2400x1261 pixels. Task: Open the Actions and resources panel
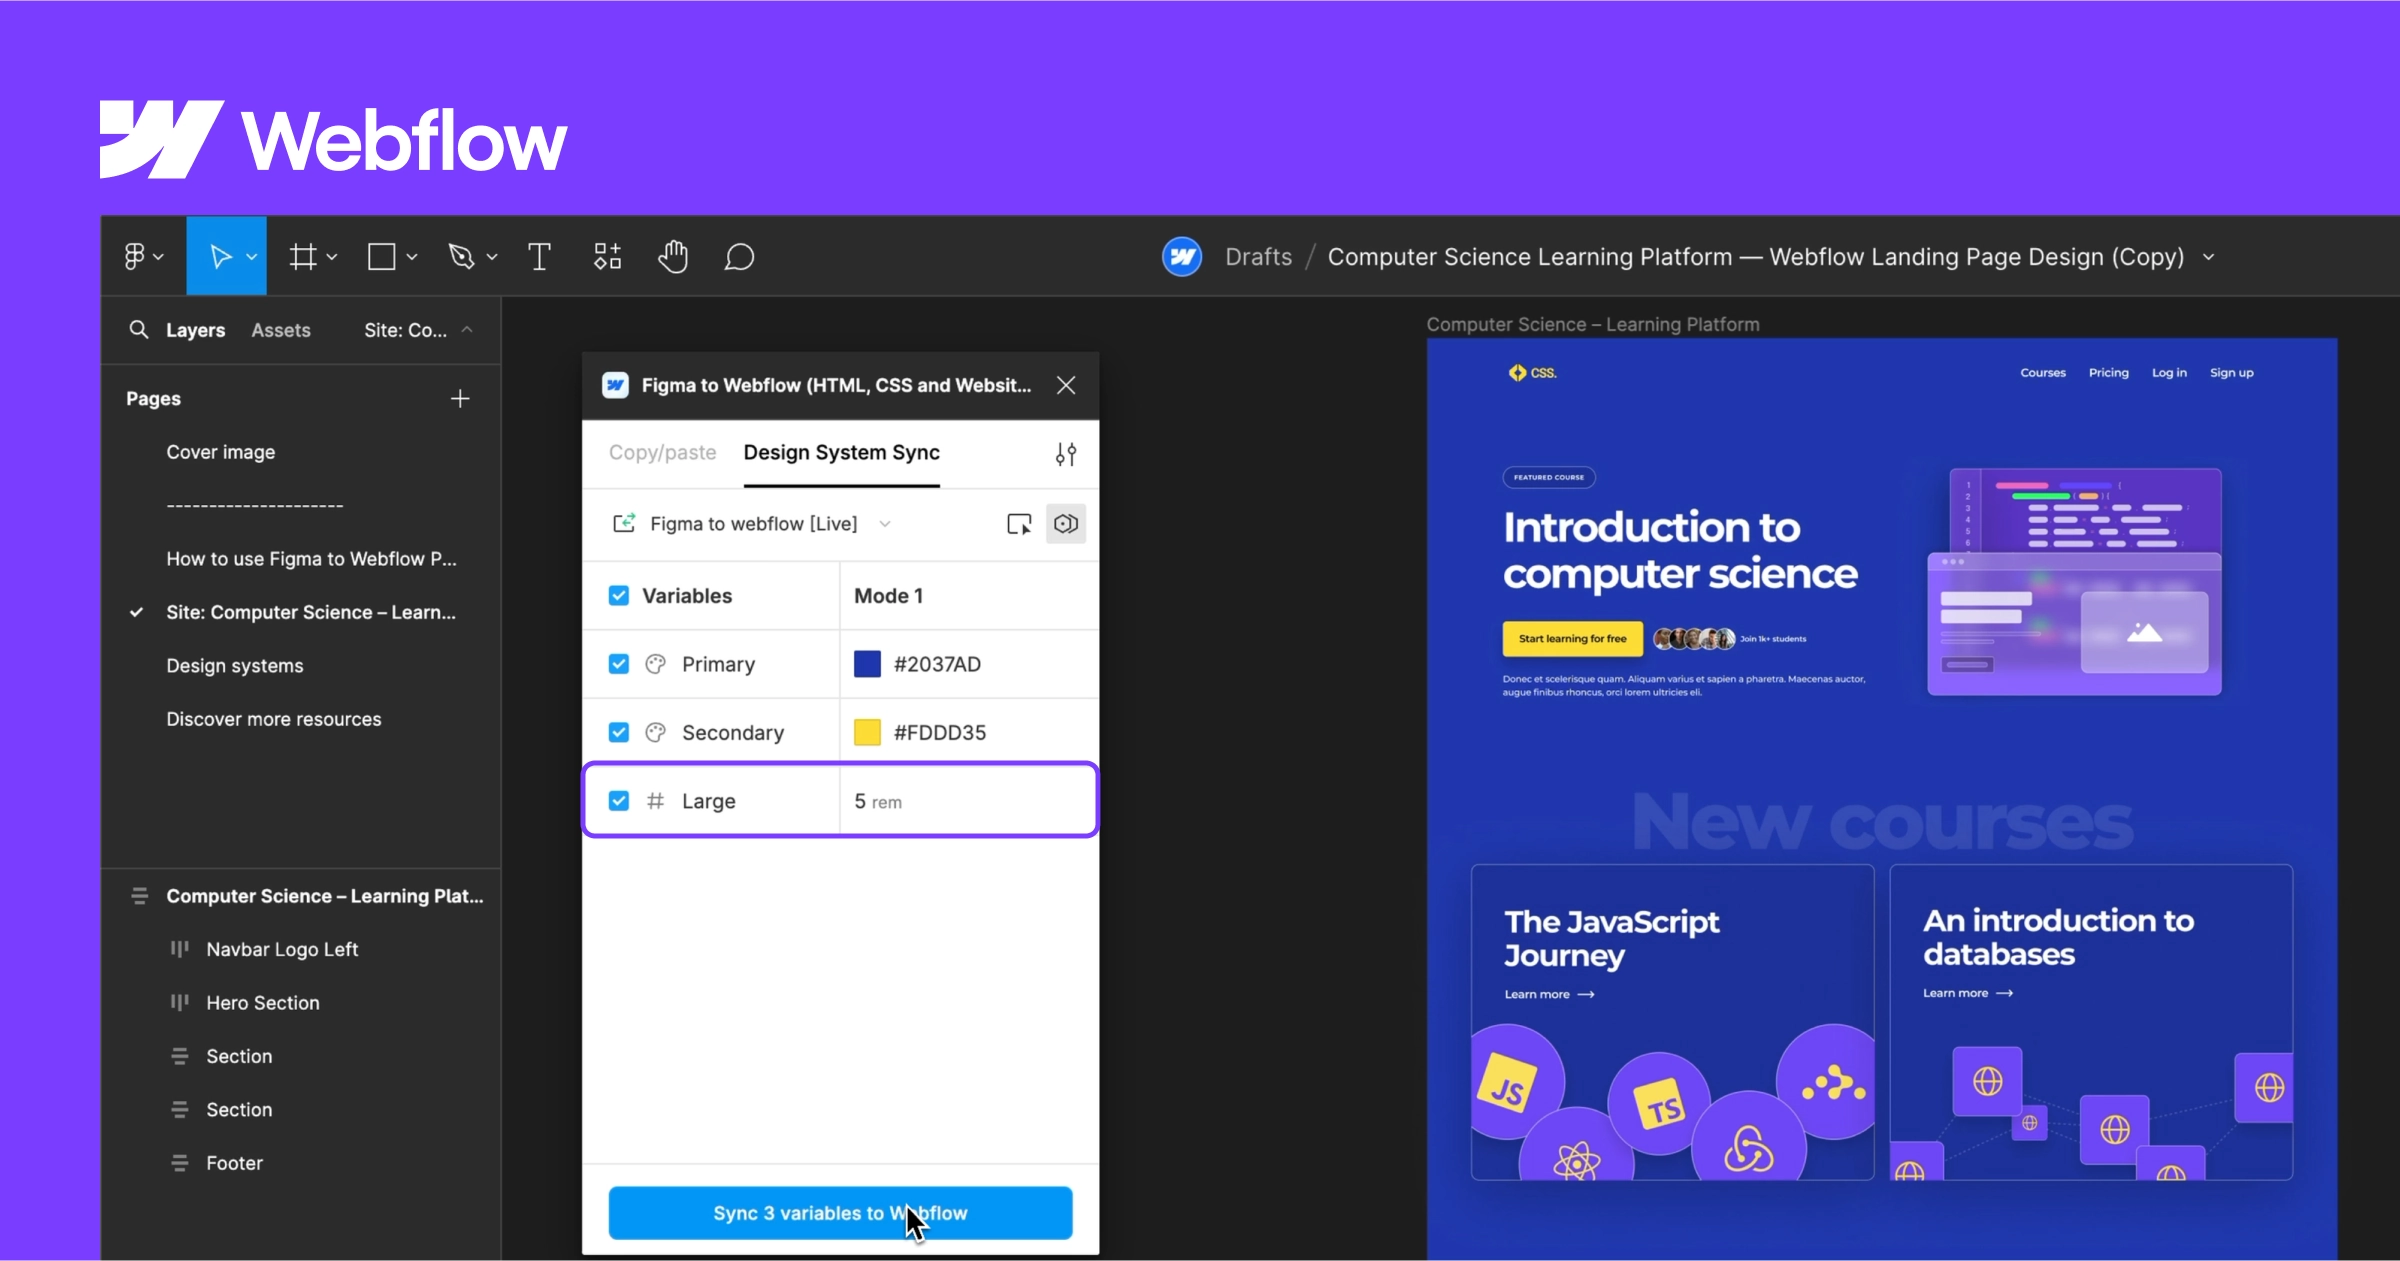[x=605, y=256]
